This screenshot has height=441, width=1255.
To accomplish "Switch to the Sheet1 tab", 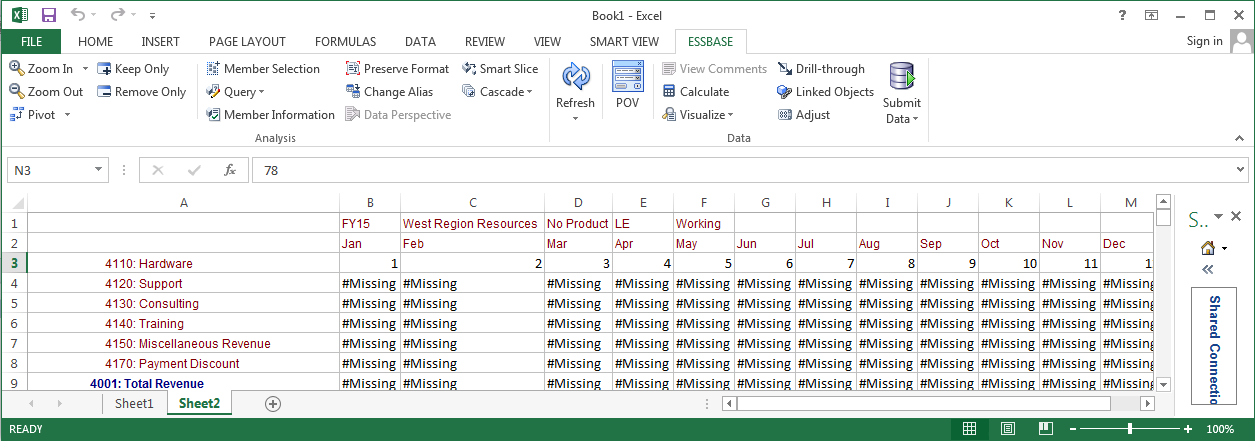I will 134,403.
